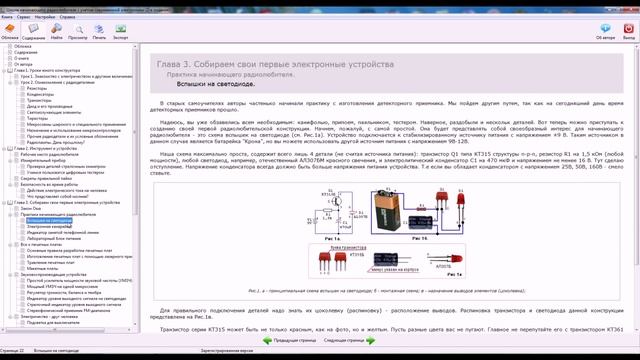Click the Печать (print) toolbar icon

point(99,29)
